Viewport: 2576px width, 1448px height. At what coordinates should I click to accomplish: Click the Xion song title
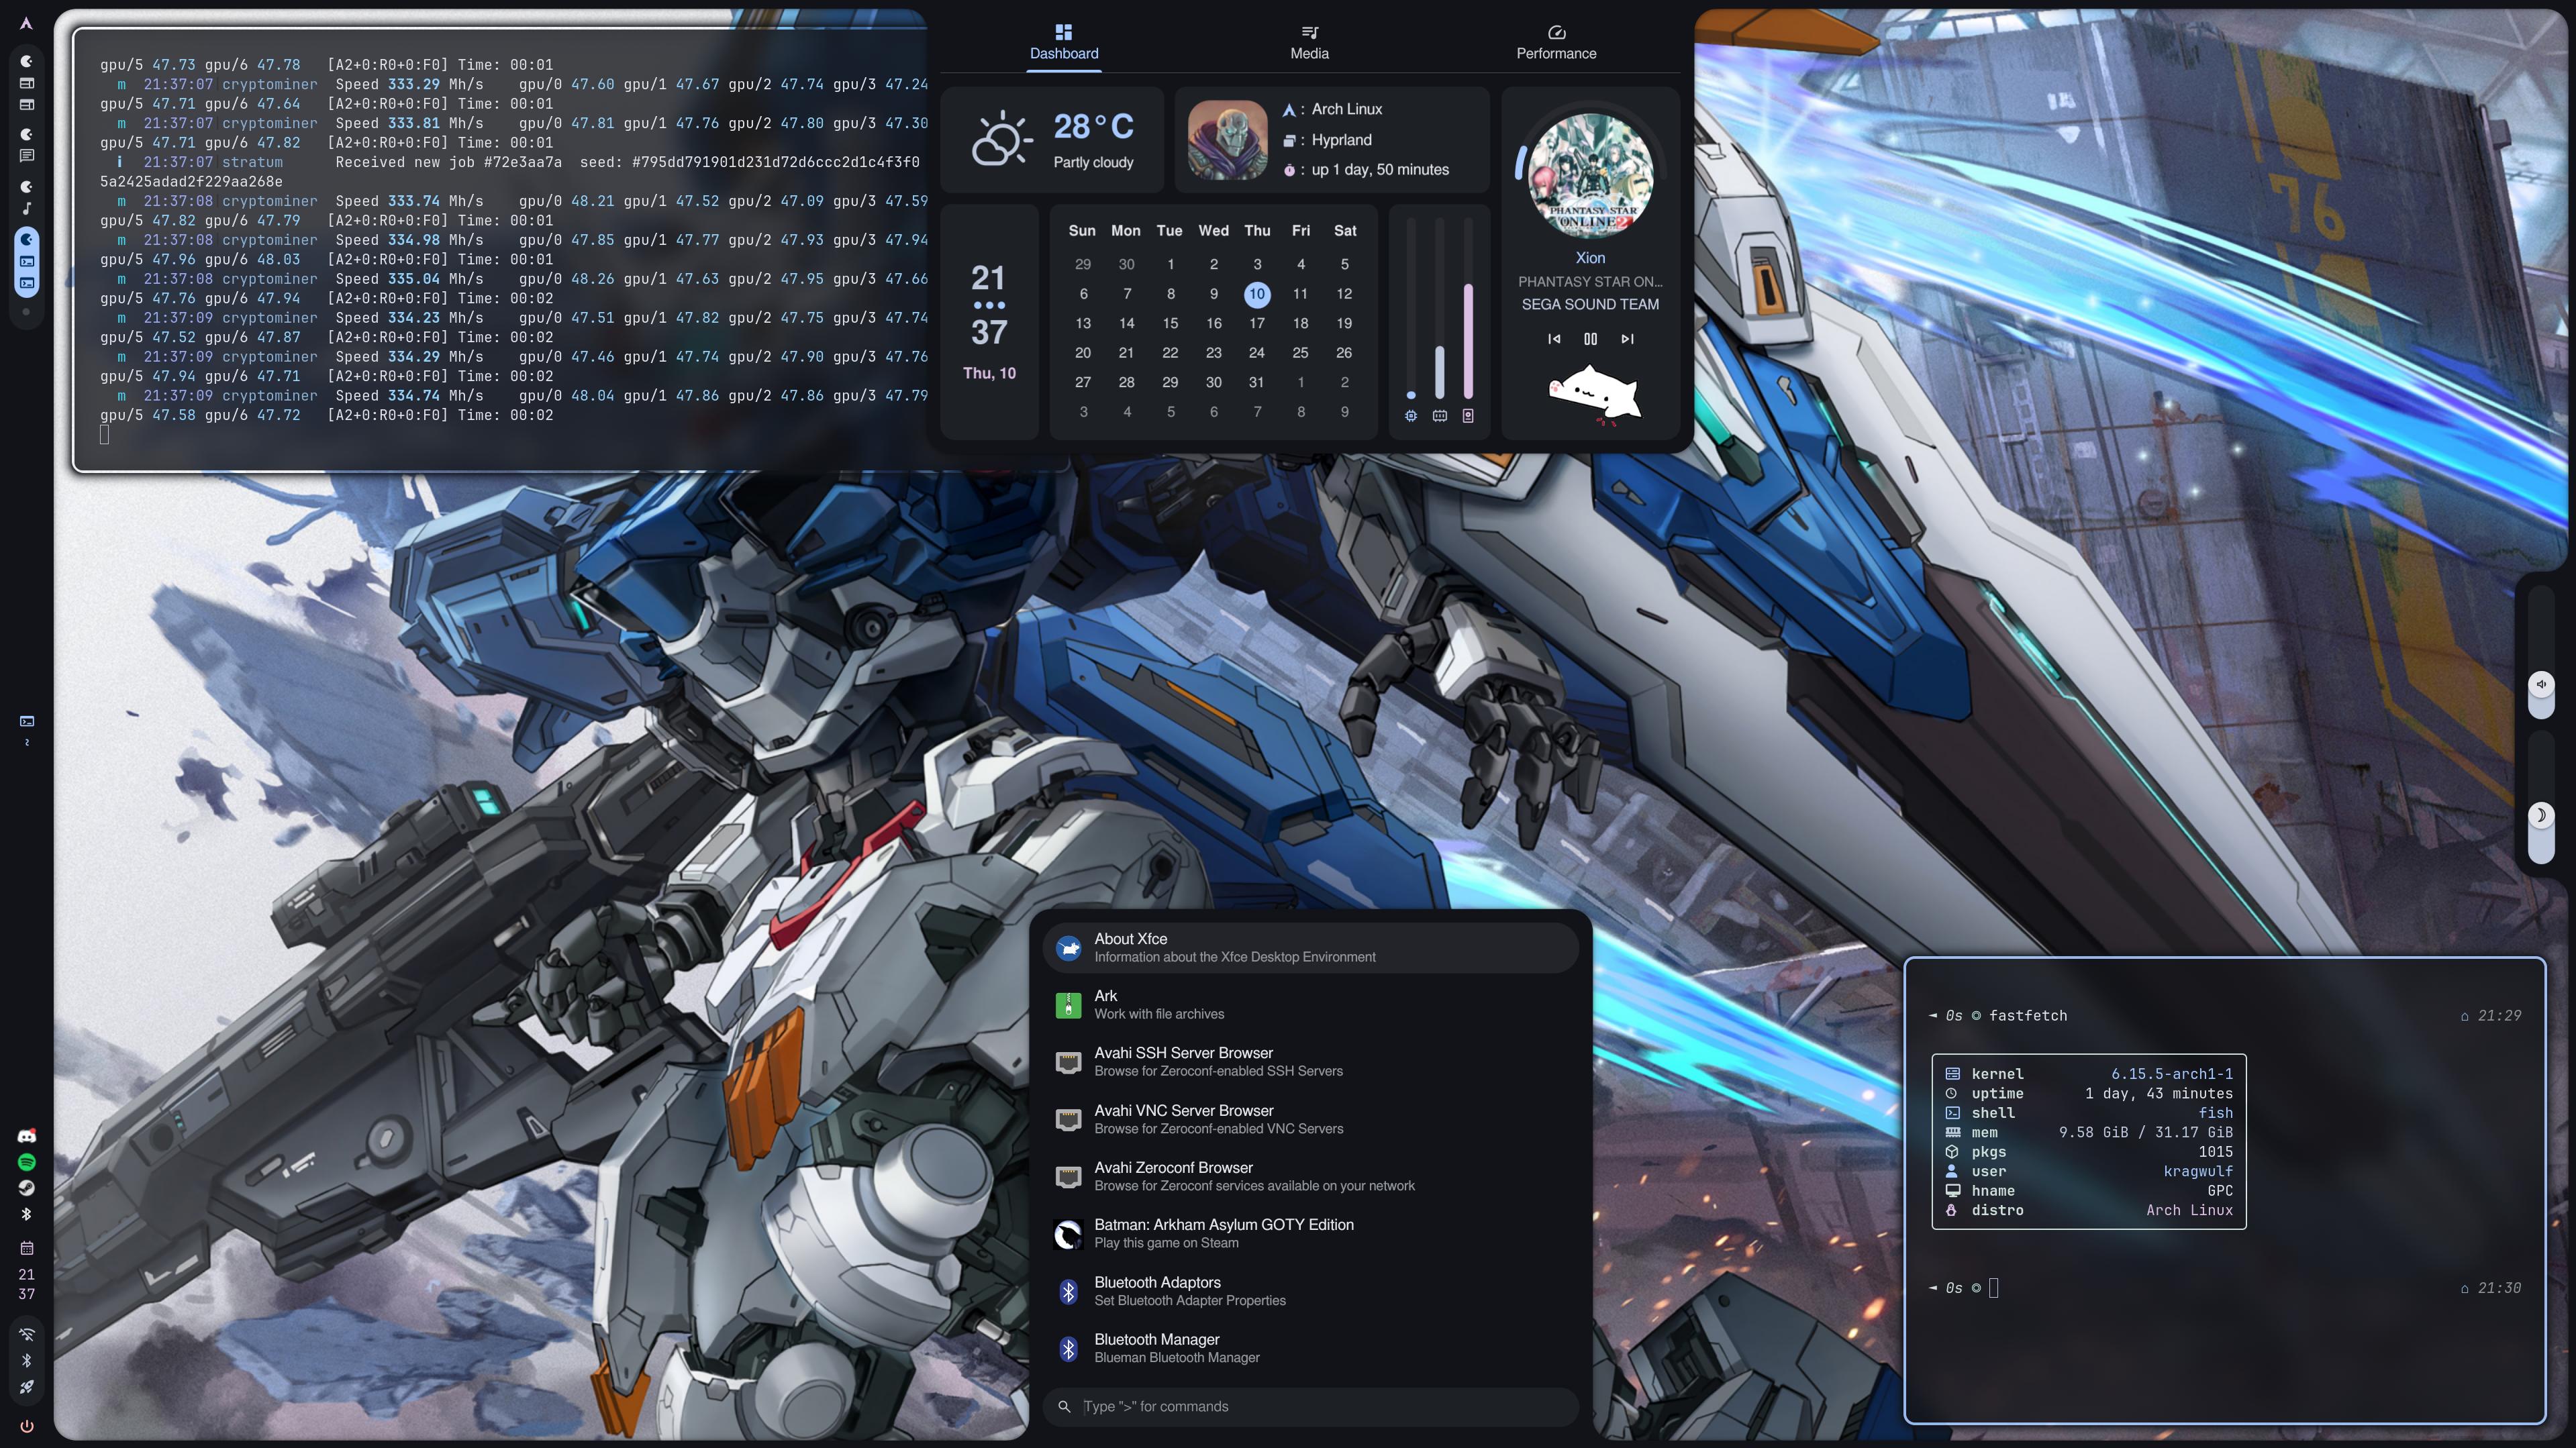coord(1590,258)
